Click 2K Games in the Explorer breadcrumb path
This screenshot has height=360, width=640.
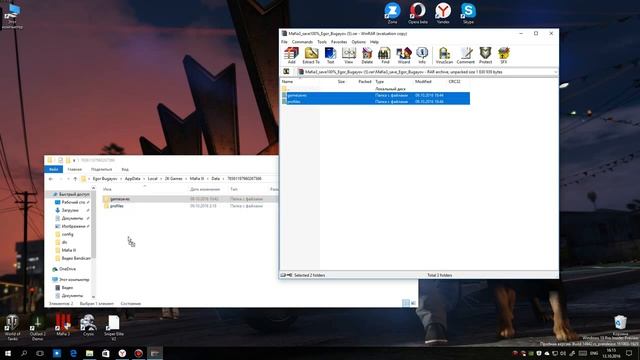[x=173, y=179]
